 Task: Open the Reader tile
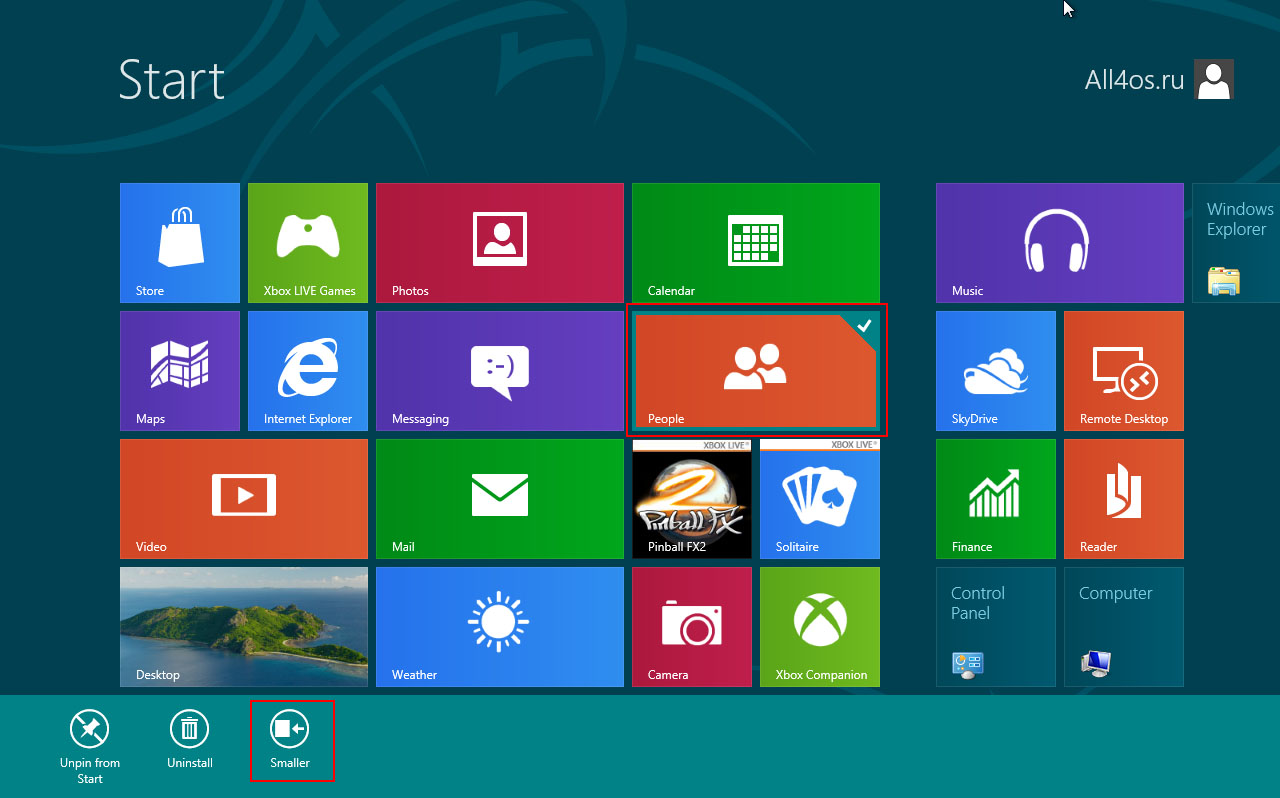[1124, 499]
